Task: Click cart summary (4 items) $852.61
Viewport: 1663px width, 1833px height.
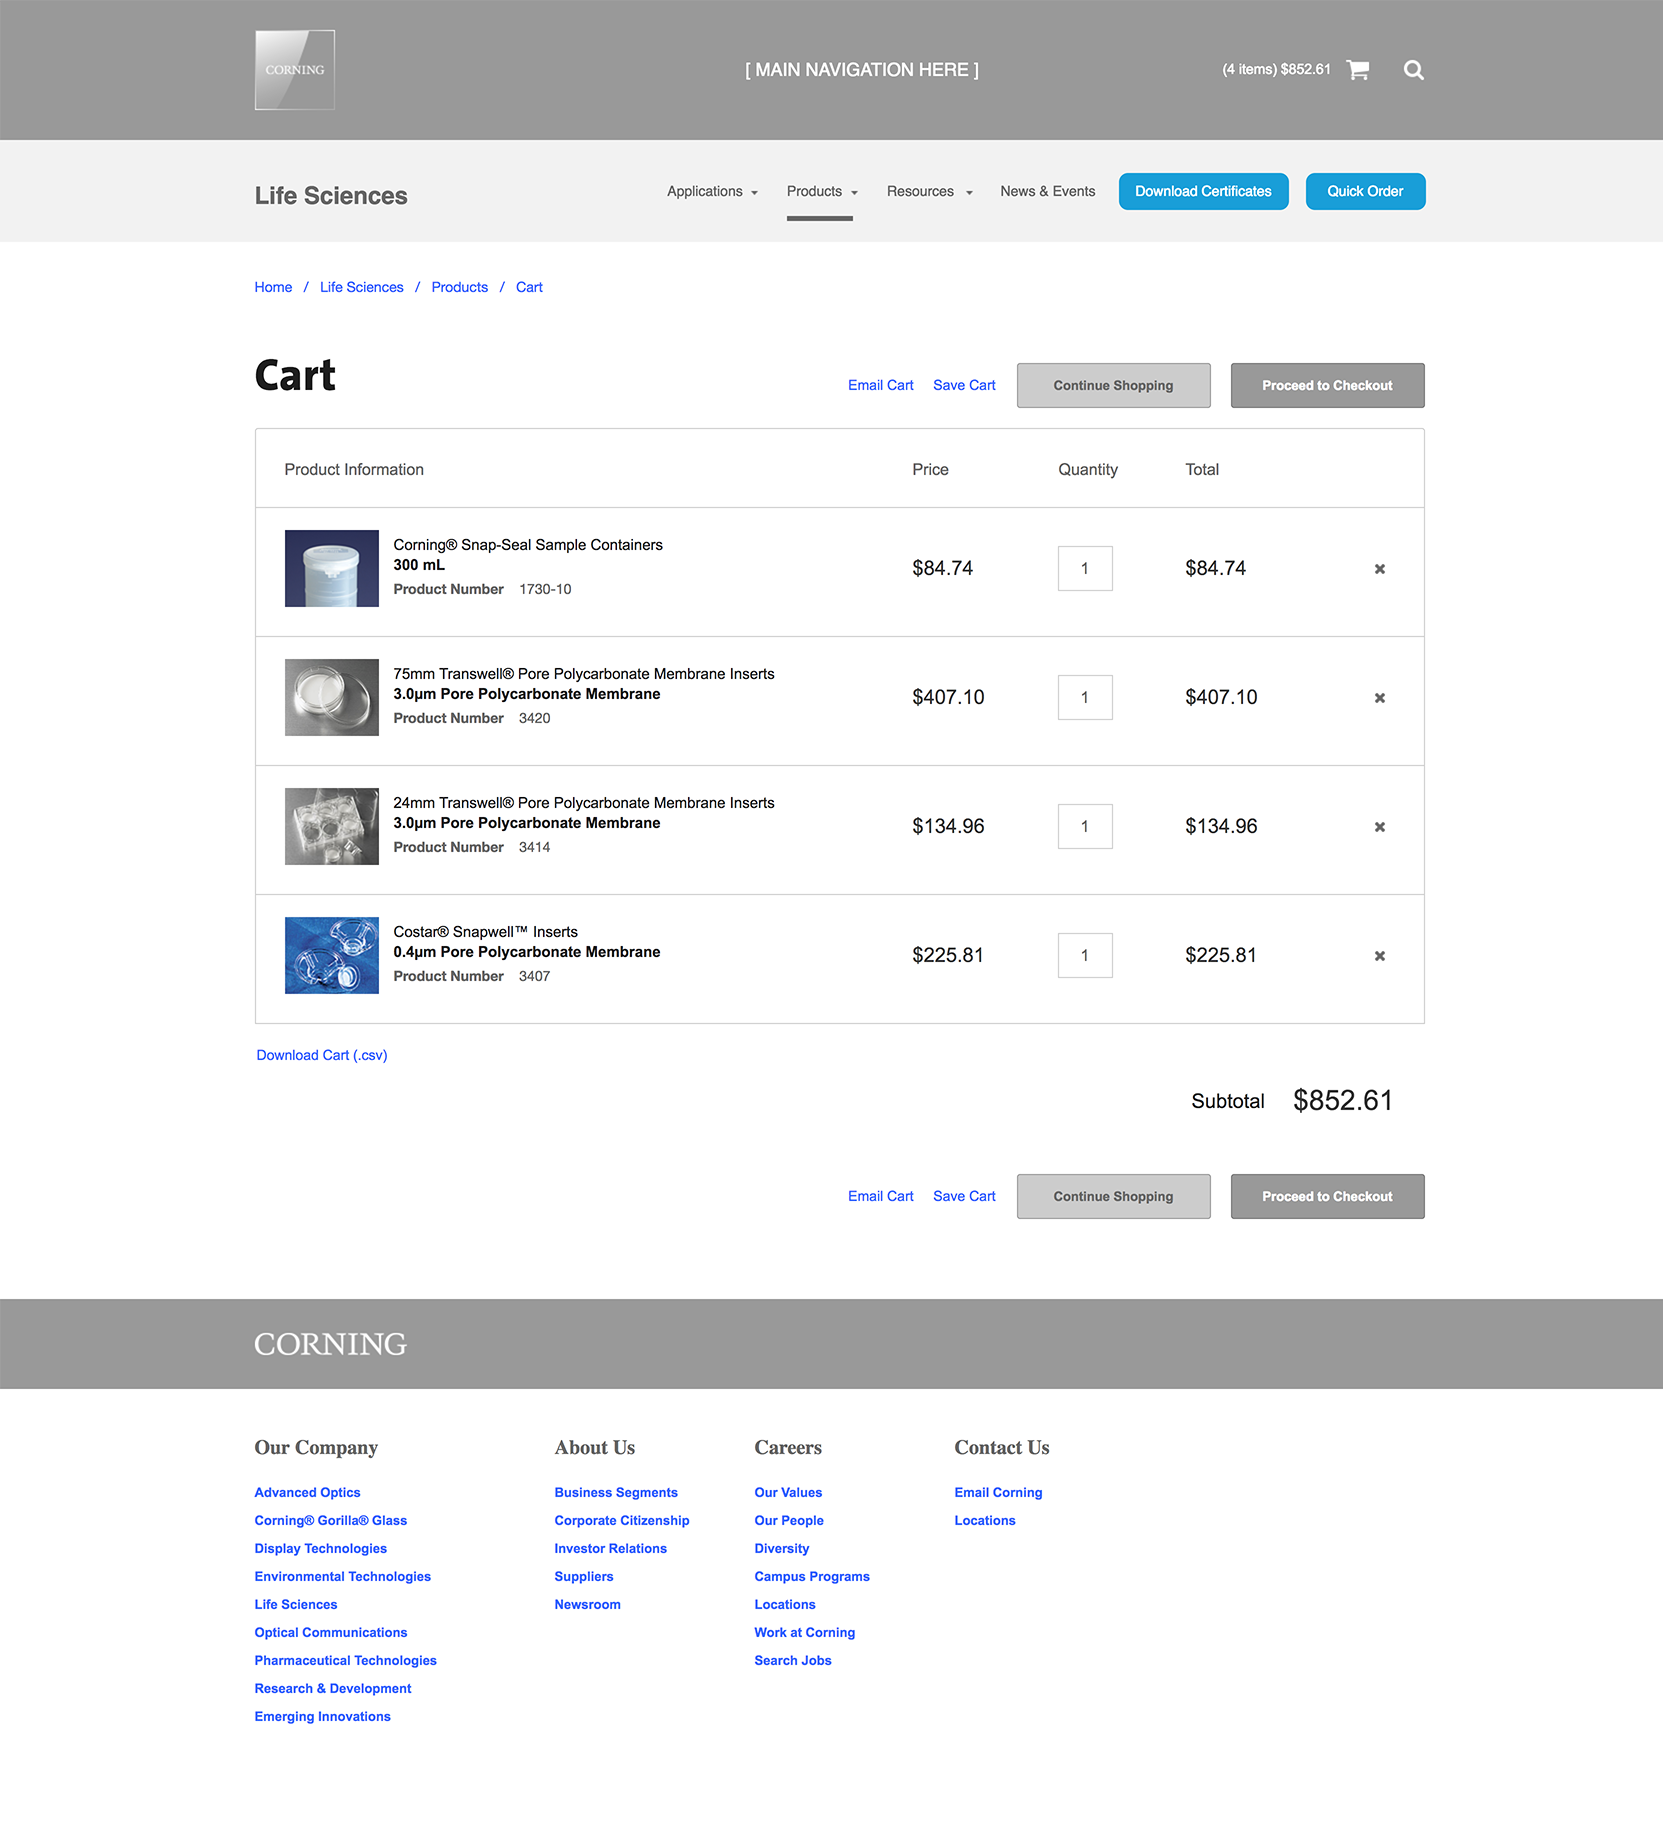Action: [x=1276, y=69]
